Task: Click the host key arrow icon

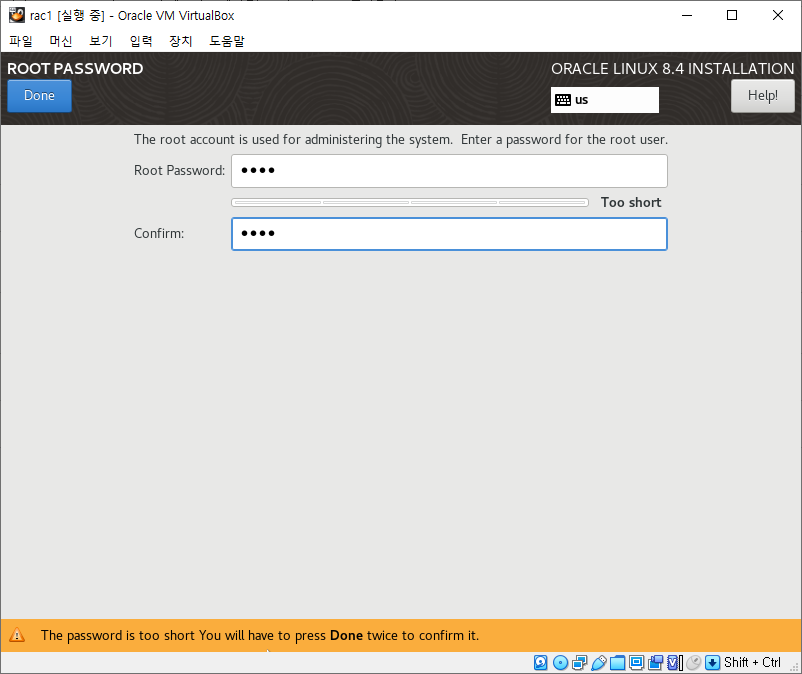Action: [x=712, y=663]
